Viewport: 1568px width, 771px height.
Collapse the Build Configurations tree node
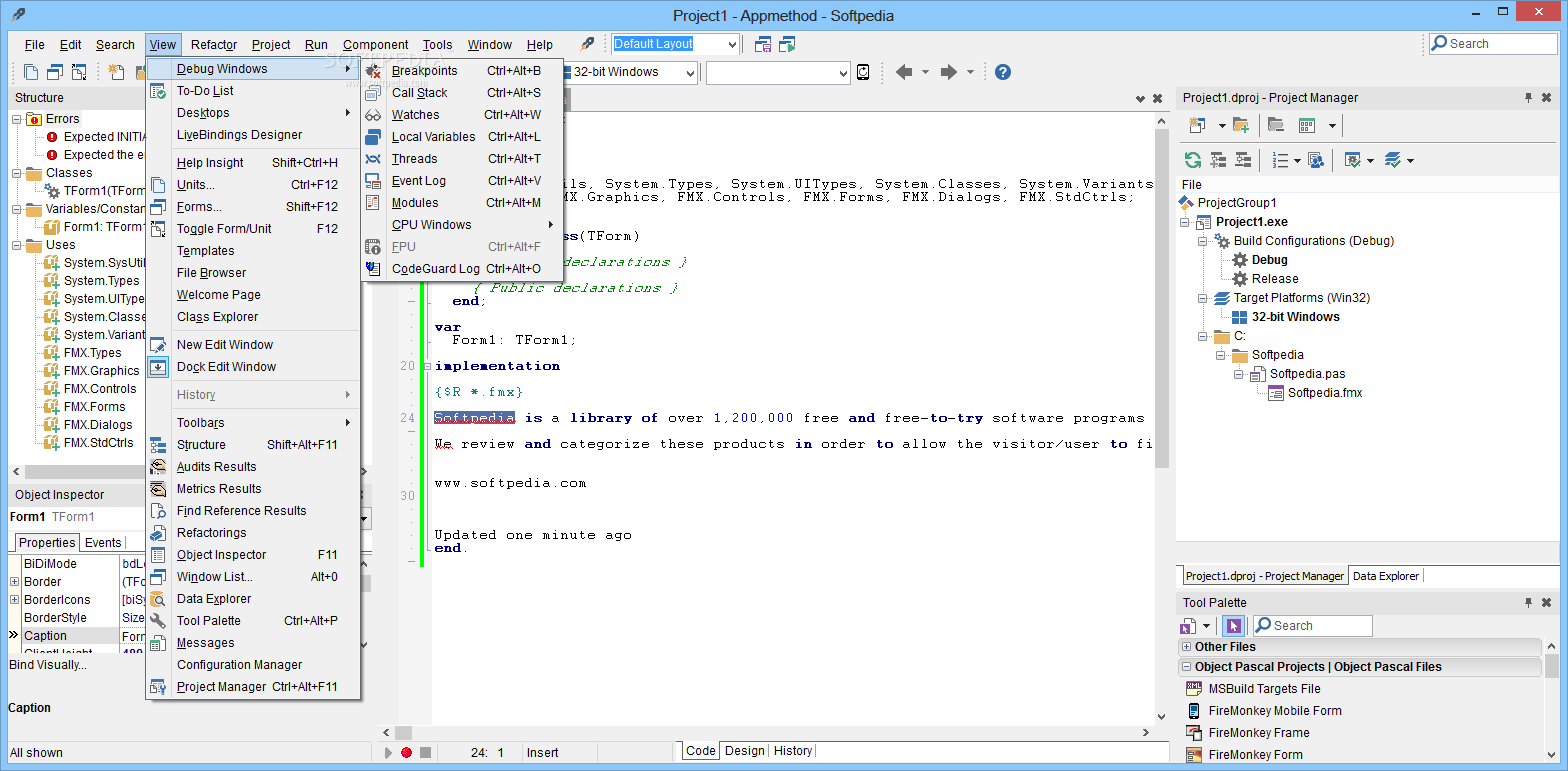[x=1203, y=241]
